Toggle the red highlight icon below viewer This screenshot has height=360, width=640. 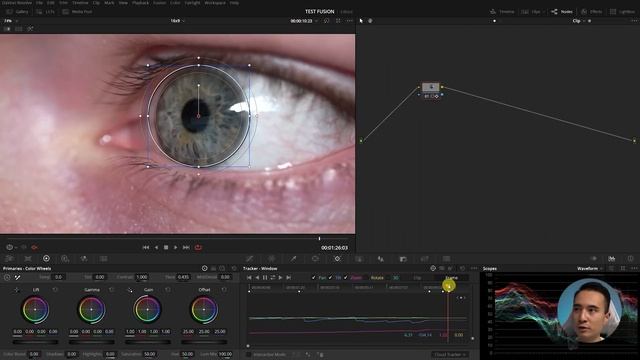tap(35, 247)
